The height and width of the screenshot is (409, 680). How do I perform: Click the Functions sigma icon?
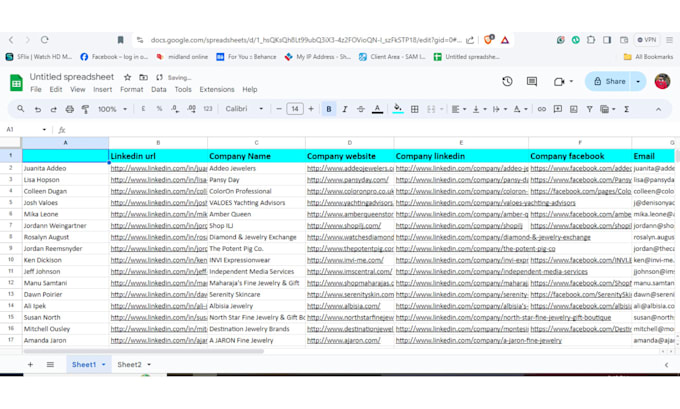click(626, 109)
